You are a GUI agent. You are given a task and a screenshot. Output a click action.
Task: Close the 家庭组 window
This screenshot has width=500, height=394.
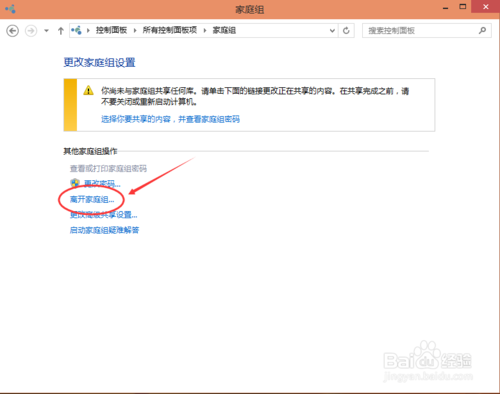tap(485, 7)
